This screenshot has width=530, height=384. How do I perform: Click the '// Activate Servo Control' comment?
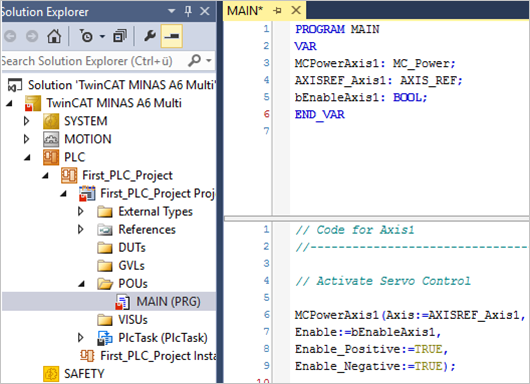[383, 281]
